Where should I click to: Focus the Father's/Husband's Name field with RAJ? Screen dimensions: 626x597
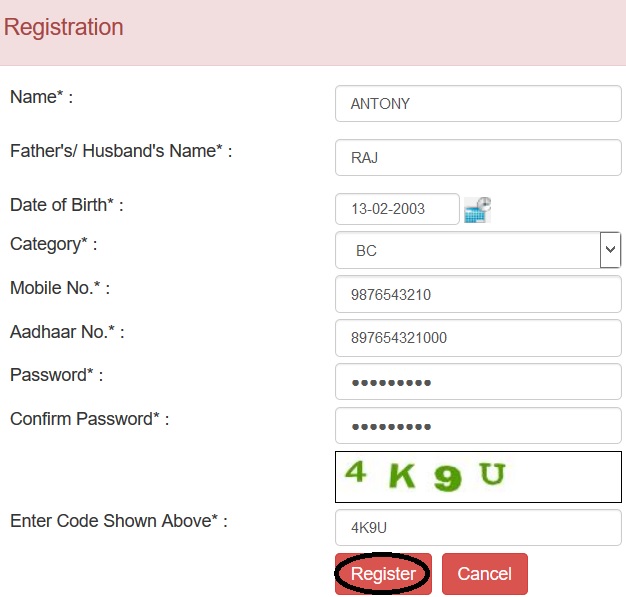[478, 157]
